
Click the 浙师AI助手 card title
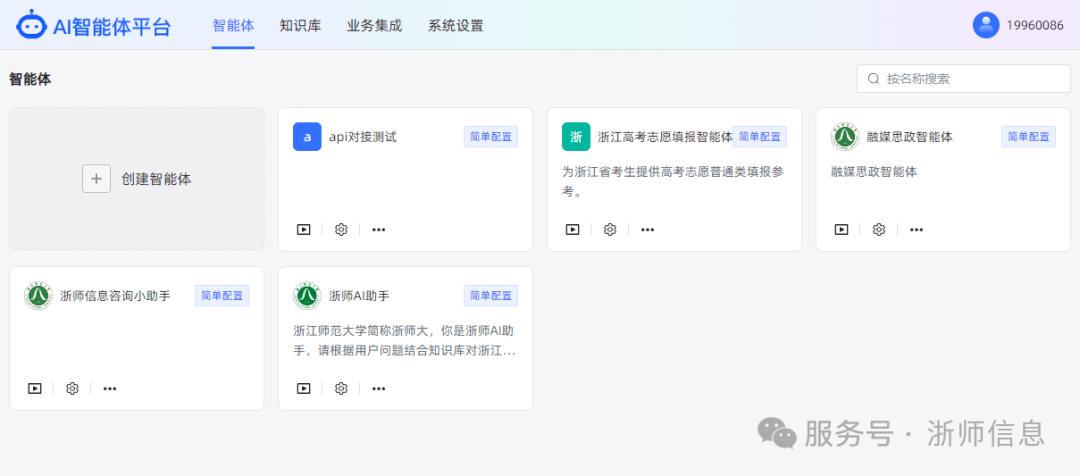359,296
